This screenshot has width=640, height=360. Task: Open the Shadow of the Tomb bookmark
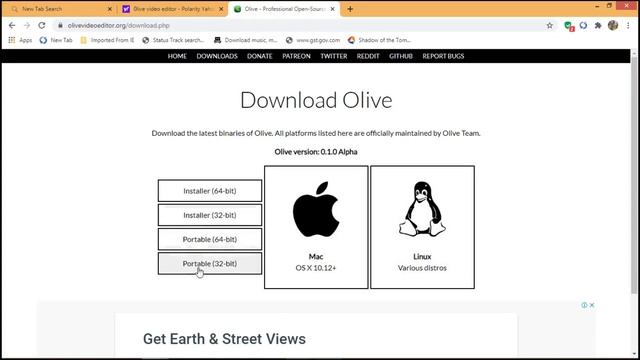coord(380,40)
